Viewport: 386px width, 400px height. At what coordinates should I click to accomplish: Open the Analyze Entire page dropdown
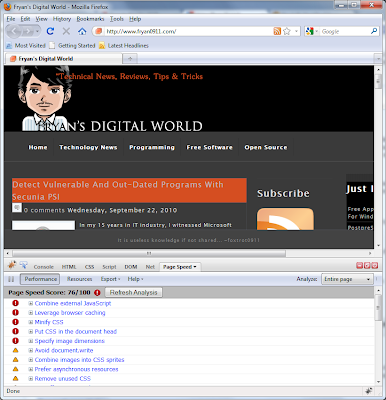pyautogui.click(x=347, y=279)
